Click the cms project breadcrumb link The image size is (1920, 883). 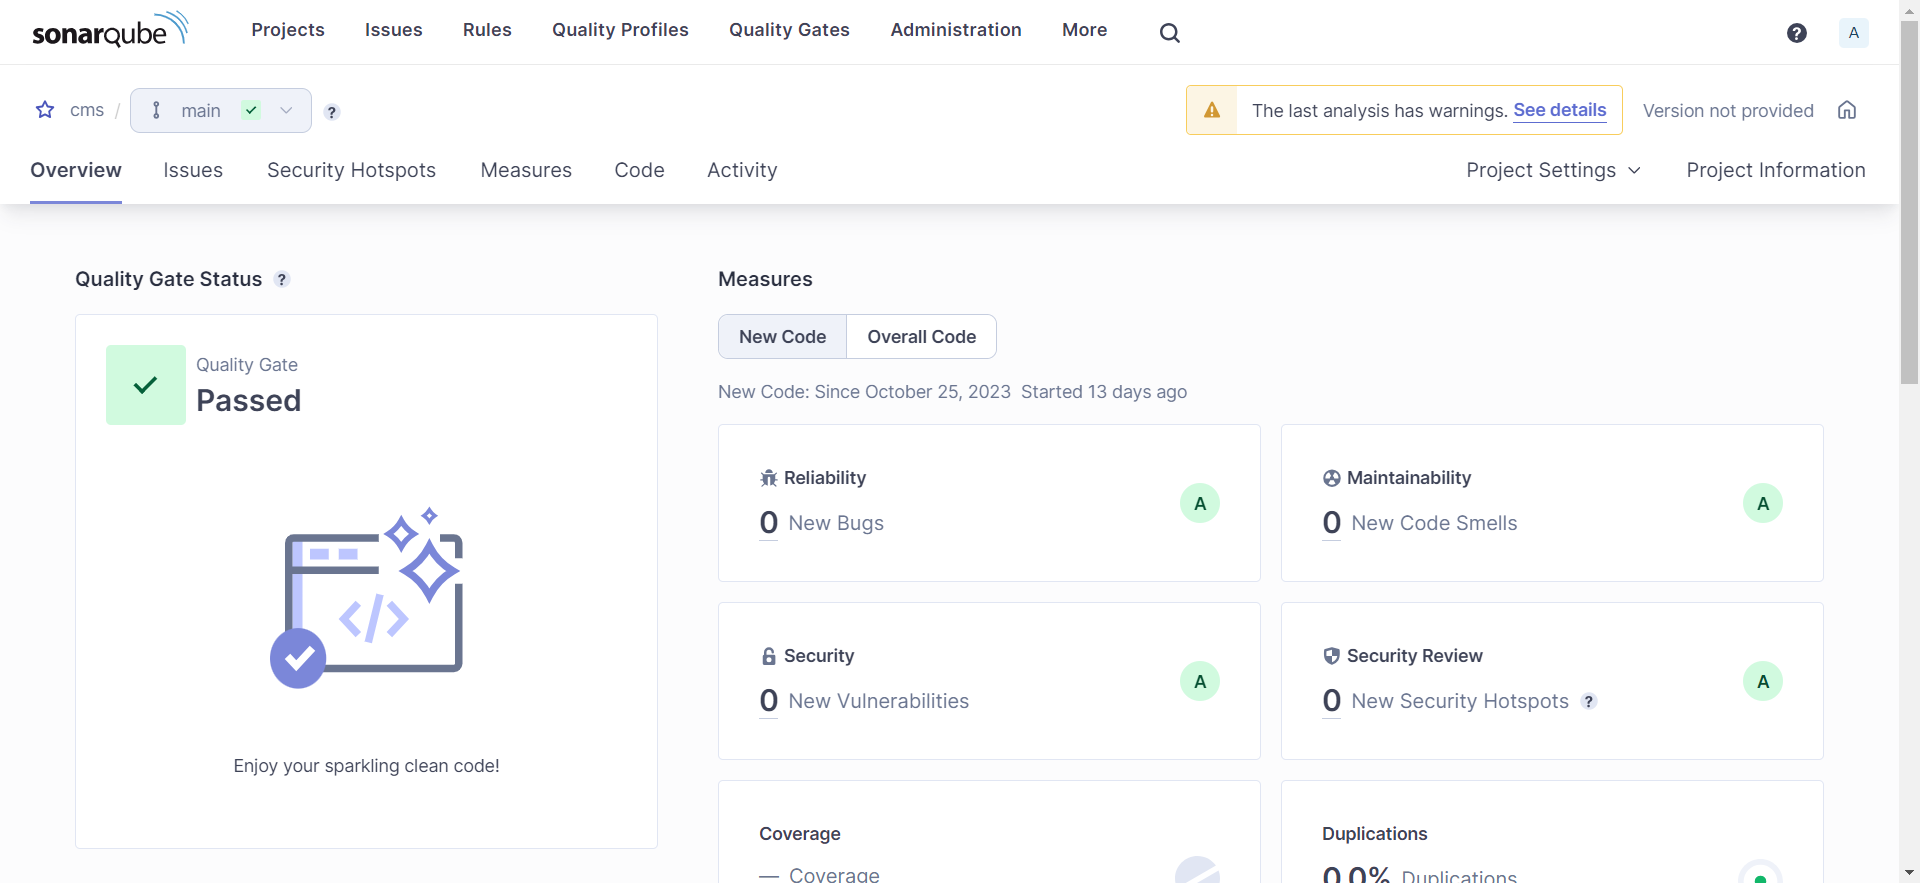pyautogui.click(x=87, y=110)
